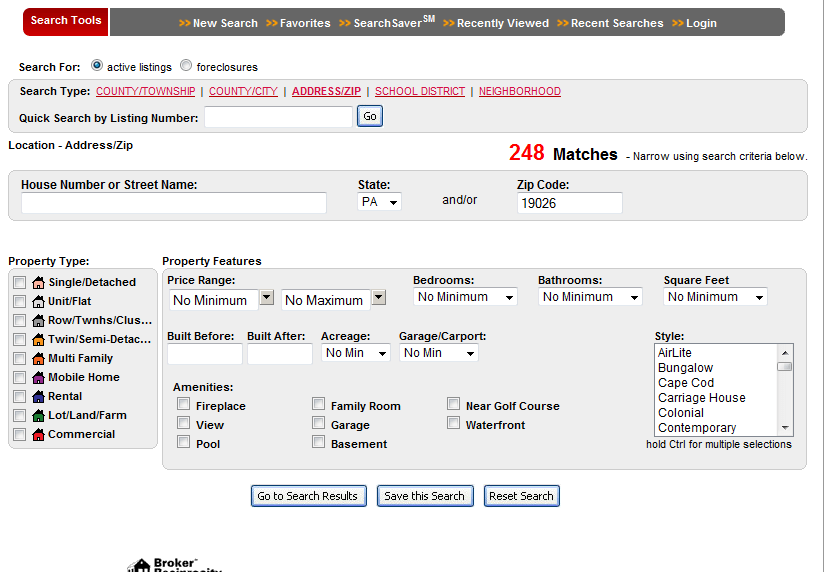The image size is (824, 572).
Task: Open the price No Maximum dropdown arrow
Action: coord(379,298)
